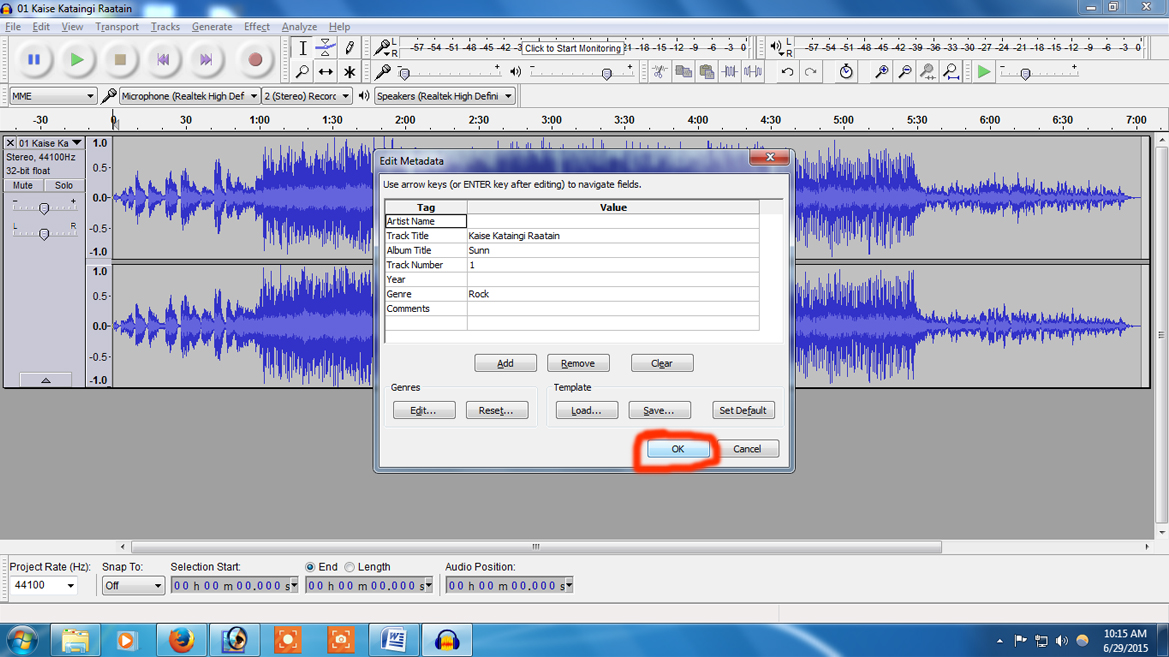Open the Generate menu
Image resolution: width=1169 pixels, height=657 pixels.
coord(212,26)
